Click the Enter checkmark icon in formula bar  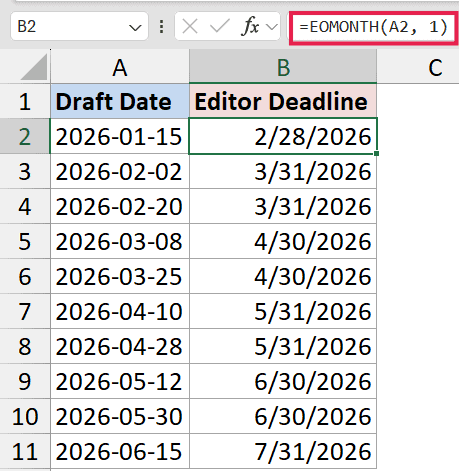click(220, 26)
